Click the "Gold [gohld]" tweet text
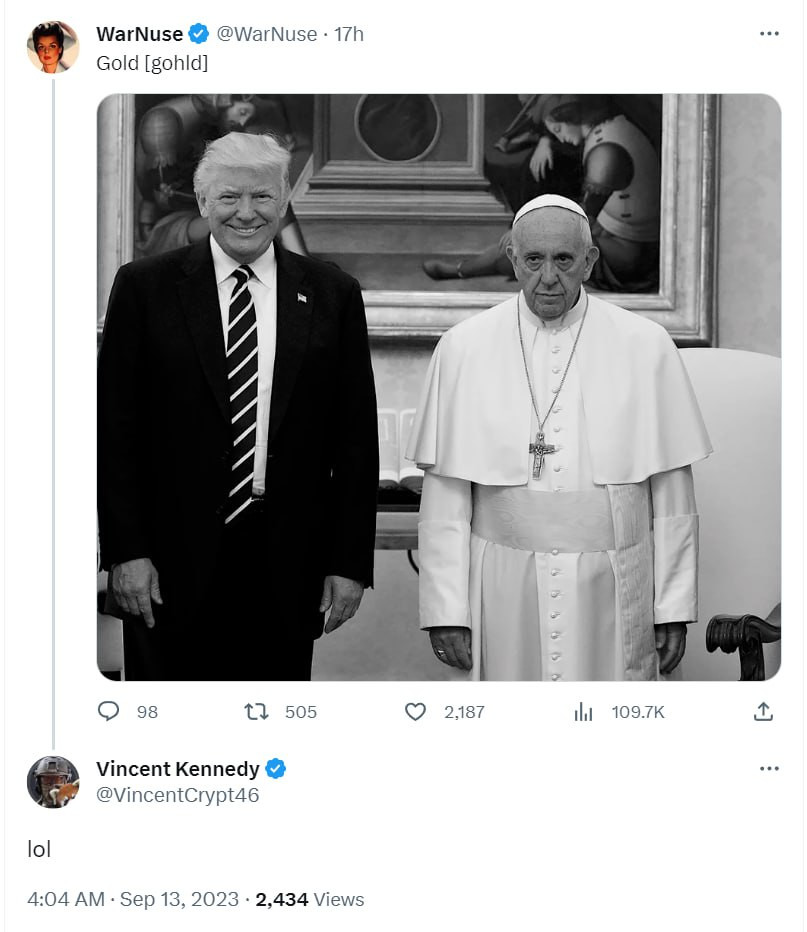Image resolution: width=807 pixels, height=932 pixels. (152, 62)
